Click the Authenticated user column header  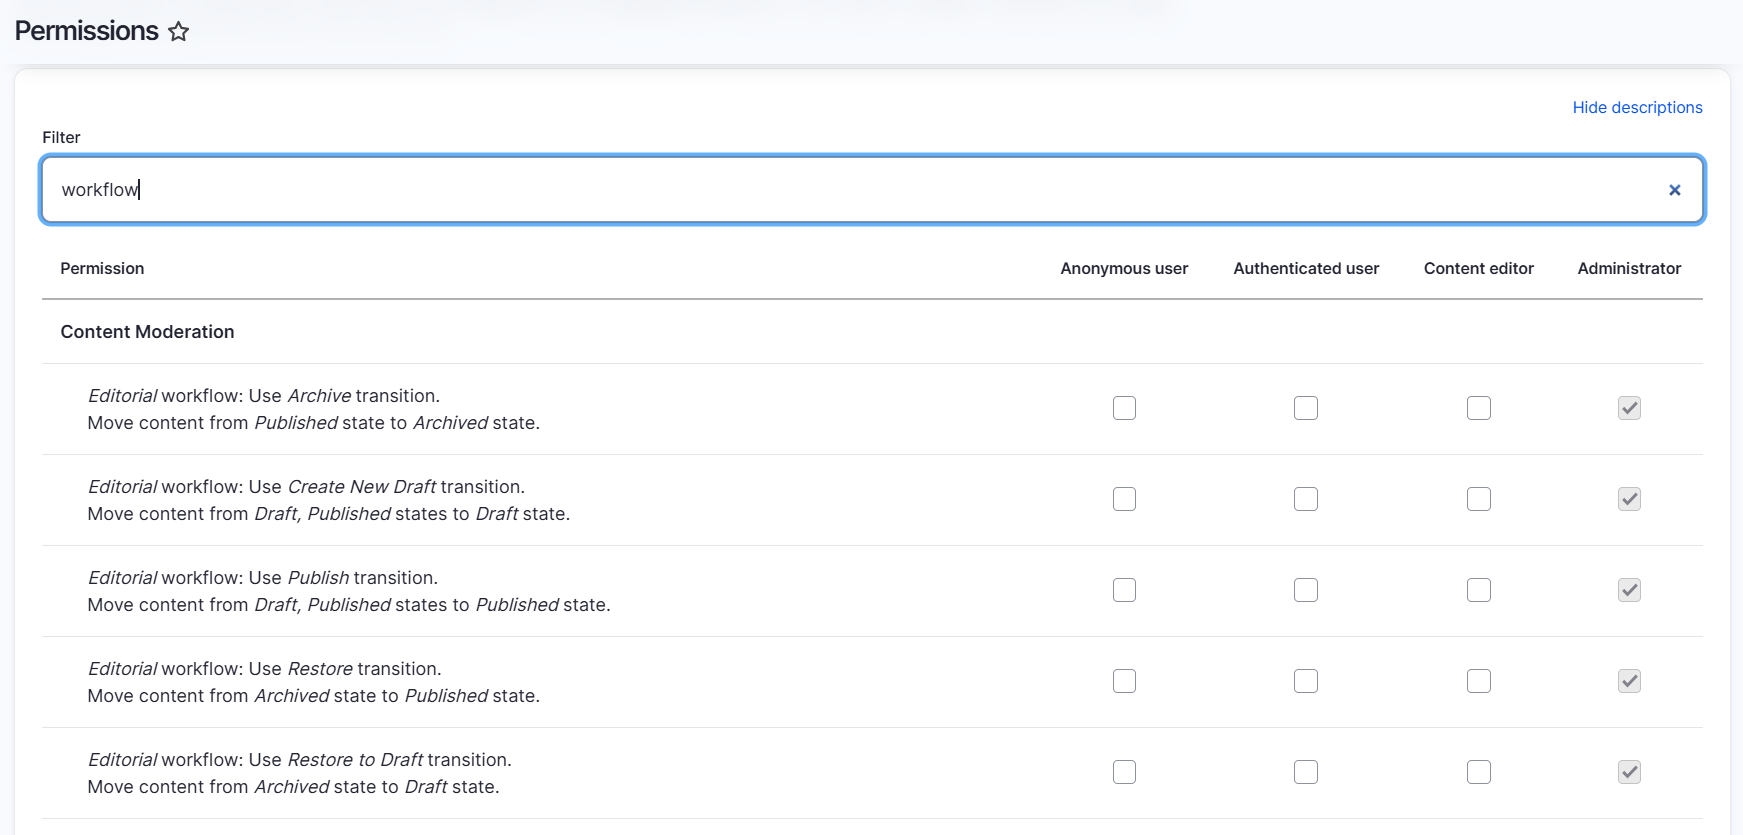click(x=1306, y=268)
